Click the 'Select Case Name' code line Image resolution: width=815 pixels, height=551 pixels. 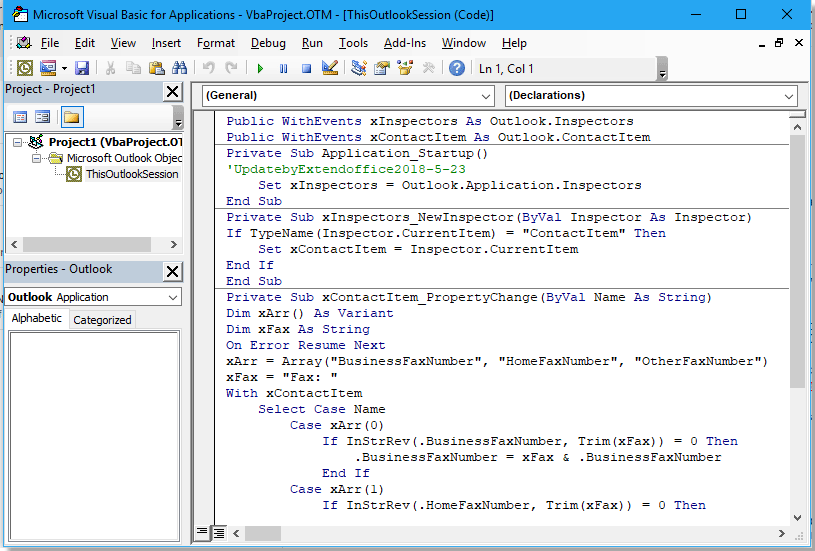tap(322, 409)
